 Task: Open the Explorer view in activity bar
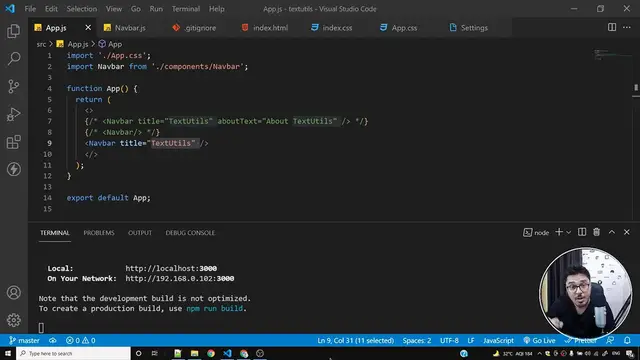(13, 31)
